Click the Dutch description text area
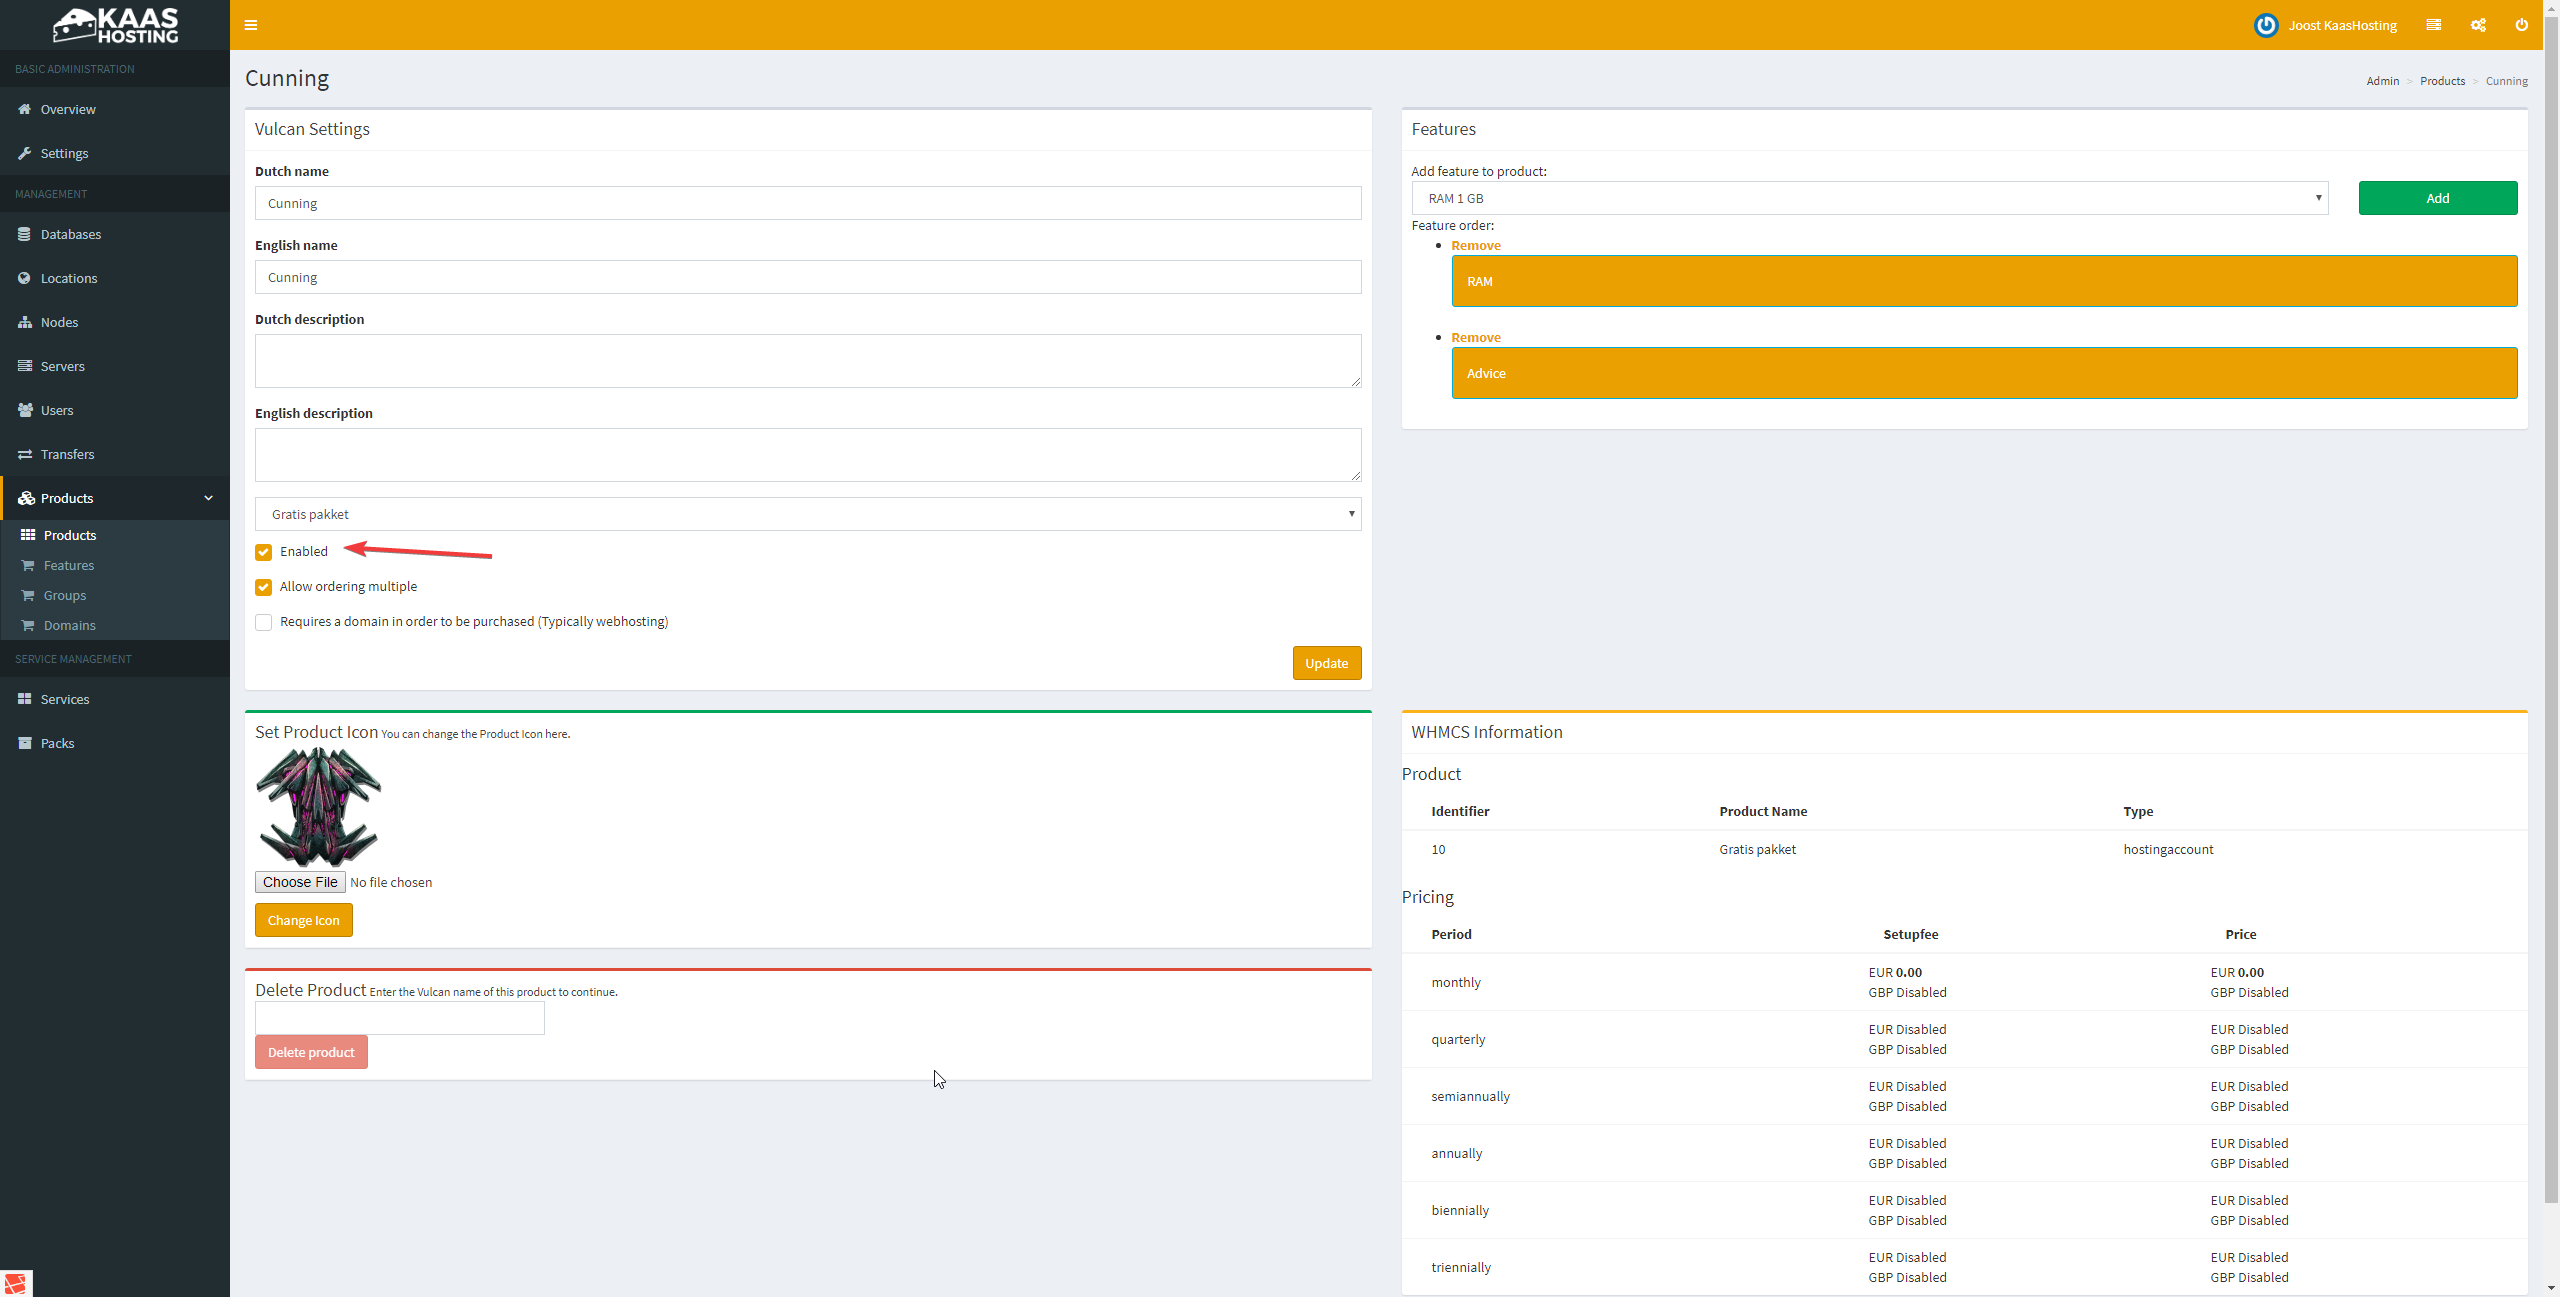Image resolution: width=2560 pixels, height=1297 pixels. [807, 361]
